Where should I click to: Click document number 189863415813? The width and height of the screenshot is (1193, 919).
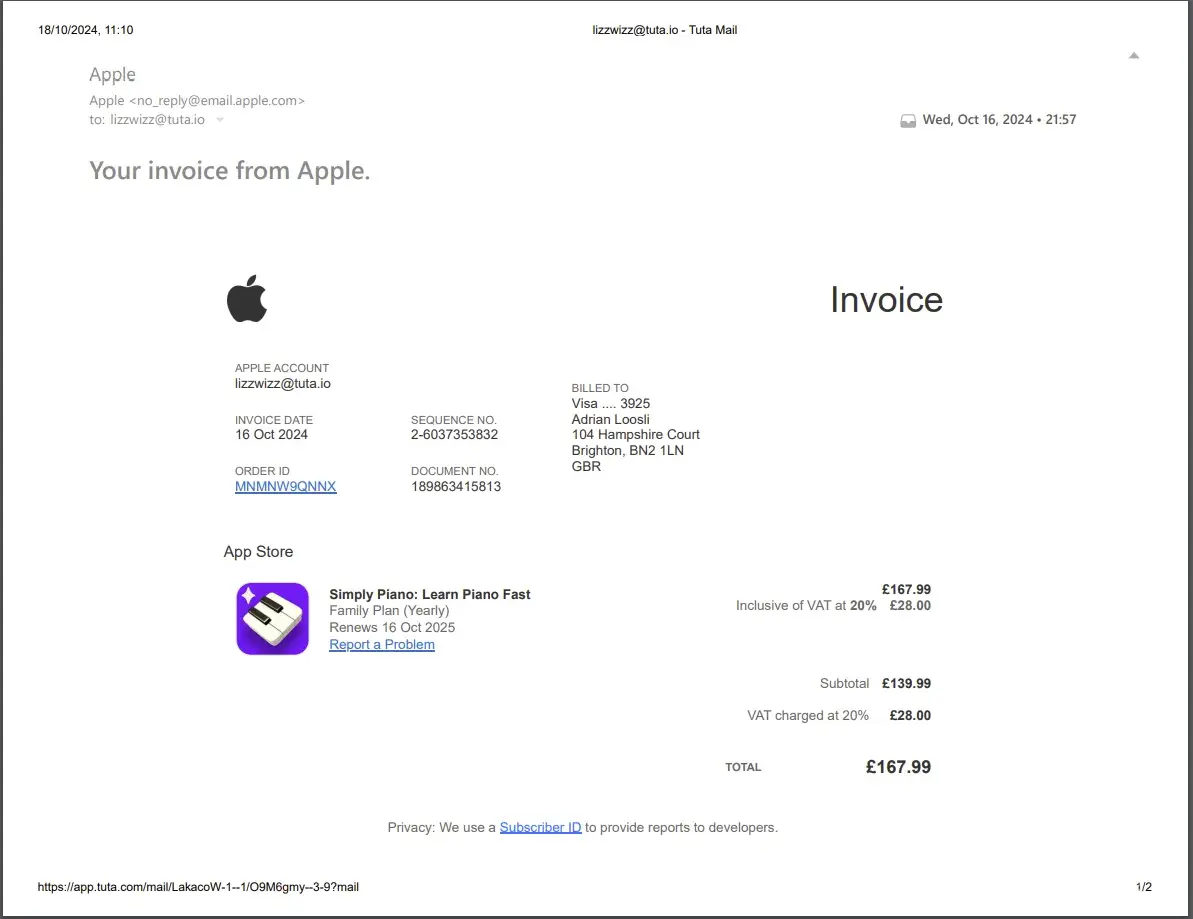point(456,486)
